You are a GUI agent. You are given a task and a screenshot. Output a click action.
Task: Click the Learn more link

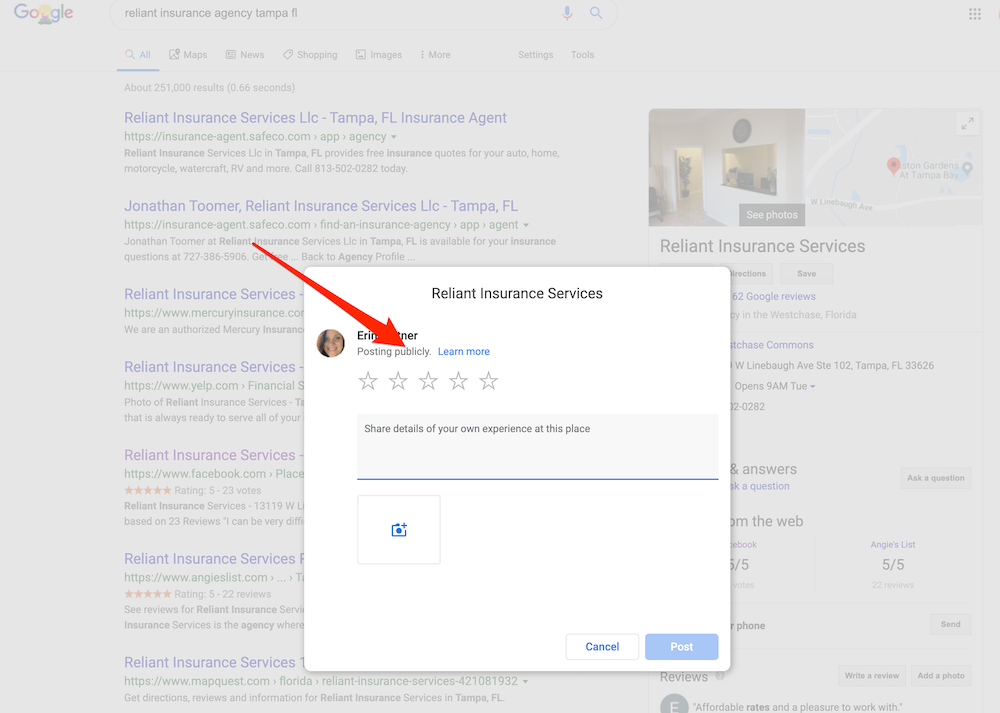pos(464,351)
